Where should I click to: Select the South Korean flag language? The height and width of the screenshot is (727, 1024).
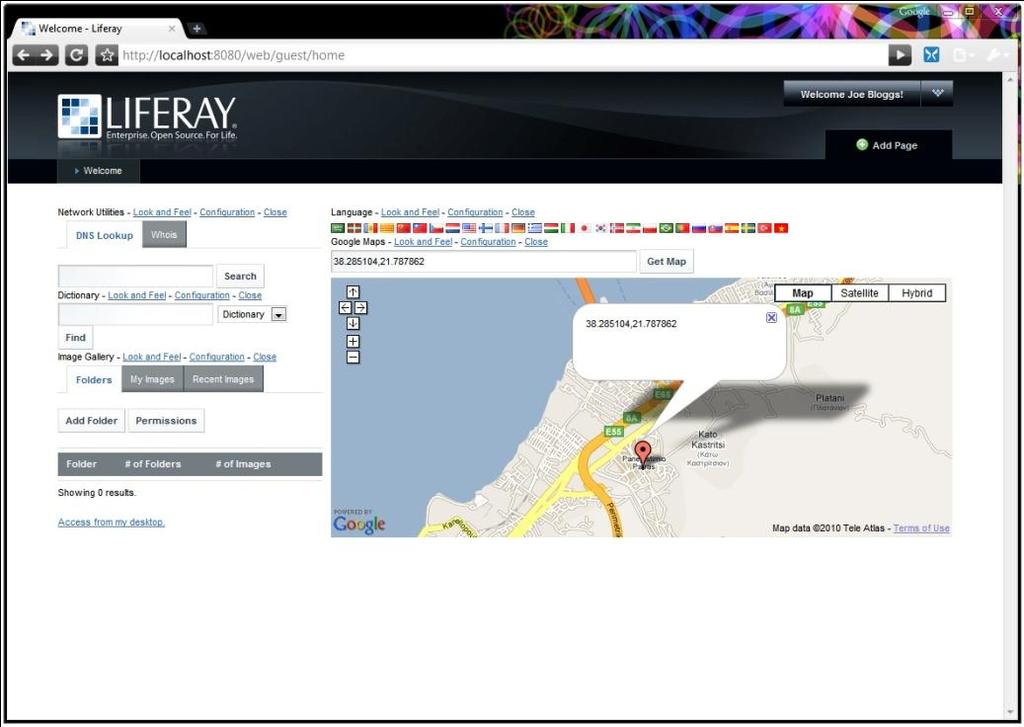pyautogui.click(x=601, y=228)
